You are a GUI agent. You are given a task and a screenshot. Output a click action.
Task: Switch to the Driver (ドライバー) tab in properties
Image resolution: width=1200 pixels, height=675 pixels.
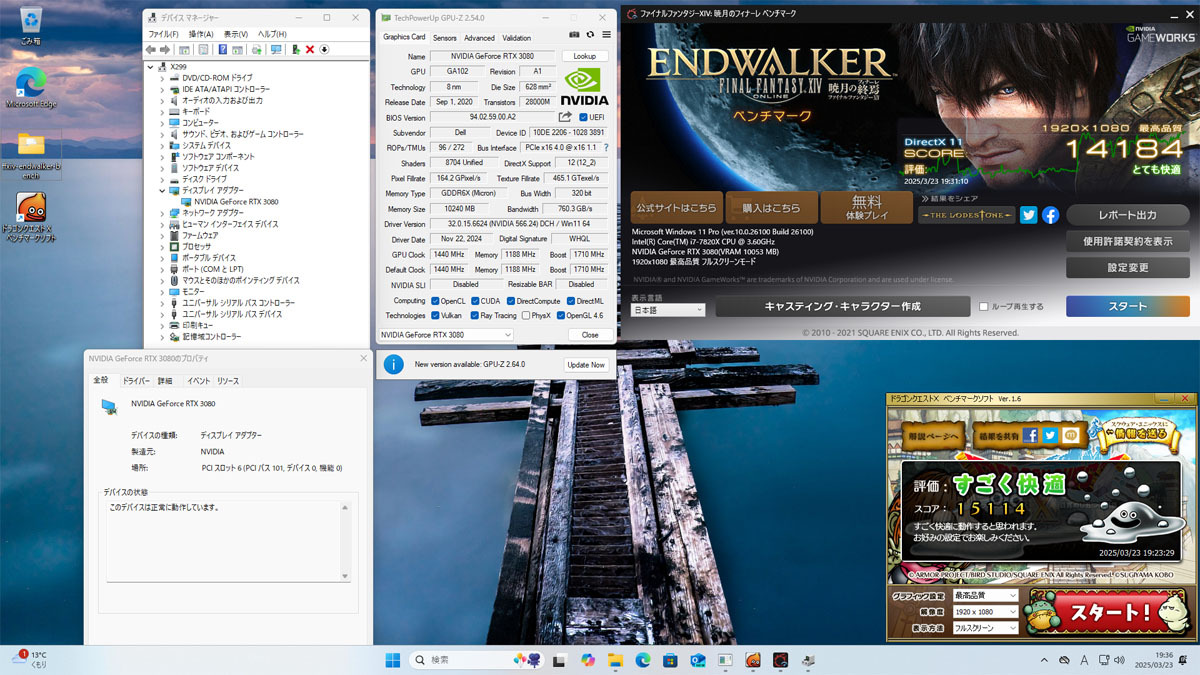(136, 381)
